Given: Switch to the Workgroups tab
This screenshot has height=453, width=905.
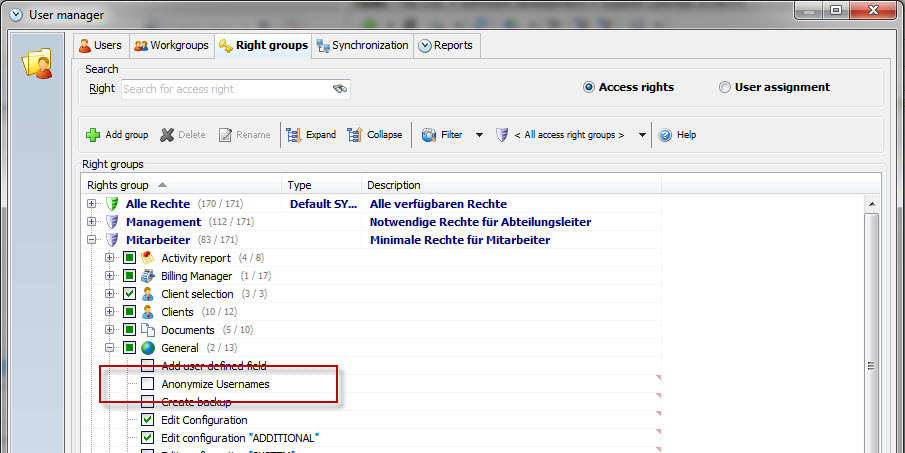Looking at the screenshot, I should point(172,46).
